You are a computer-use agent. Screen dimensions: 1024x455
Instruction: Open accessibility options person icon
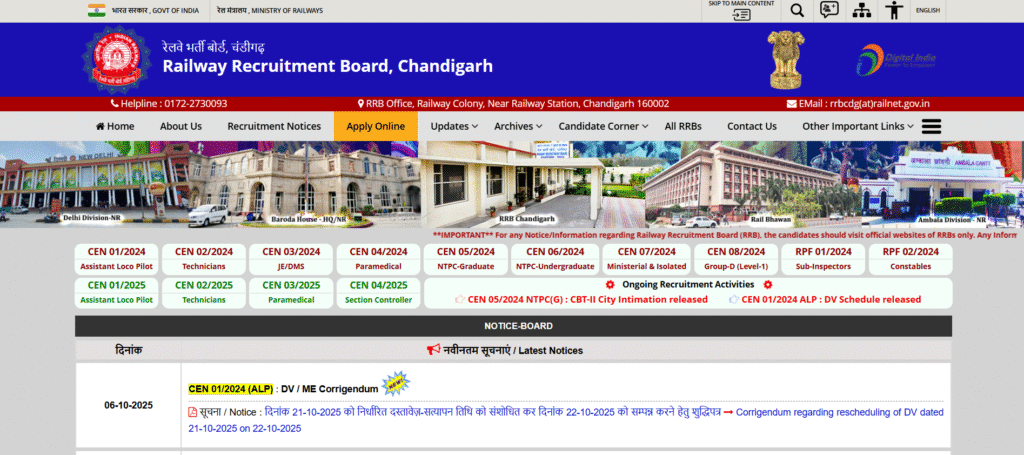click(x=894, y=10)
